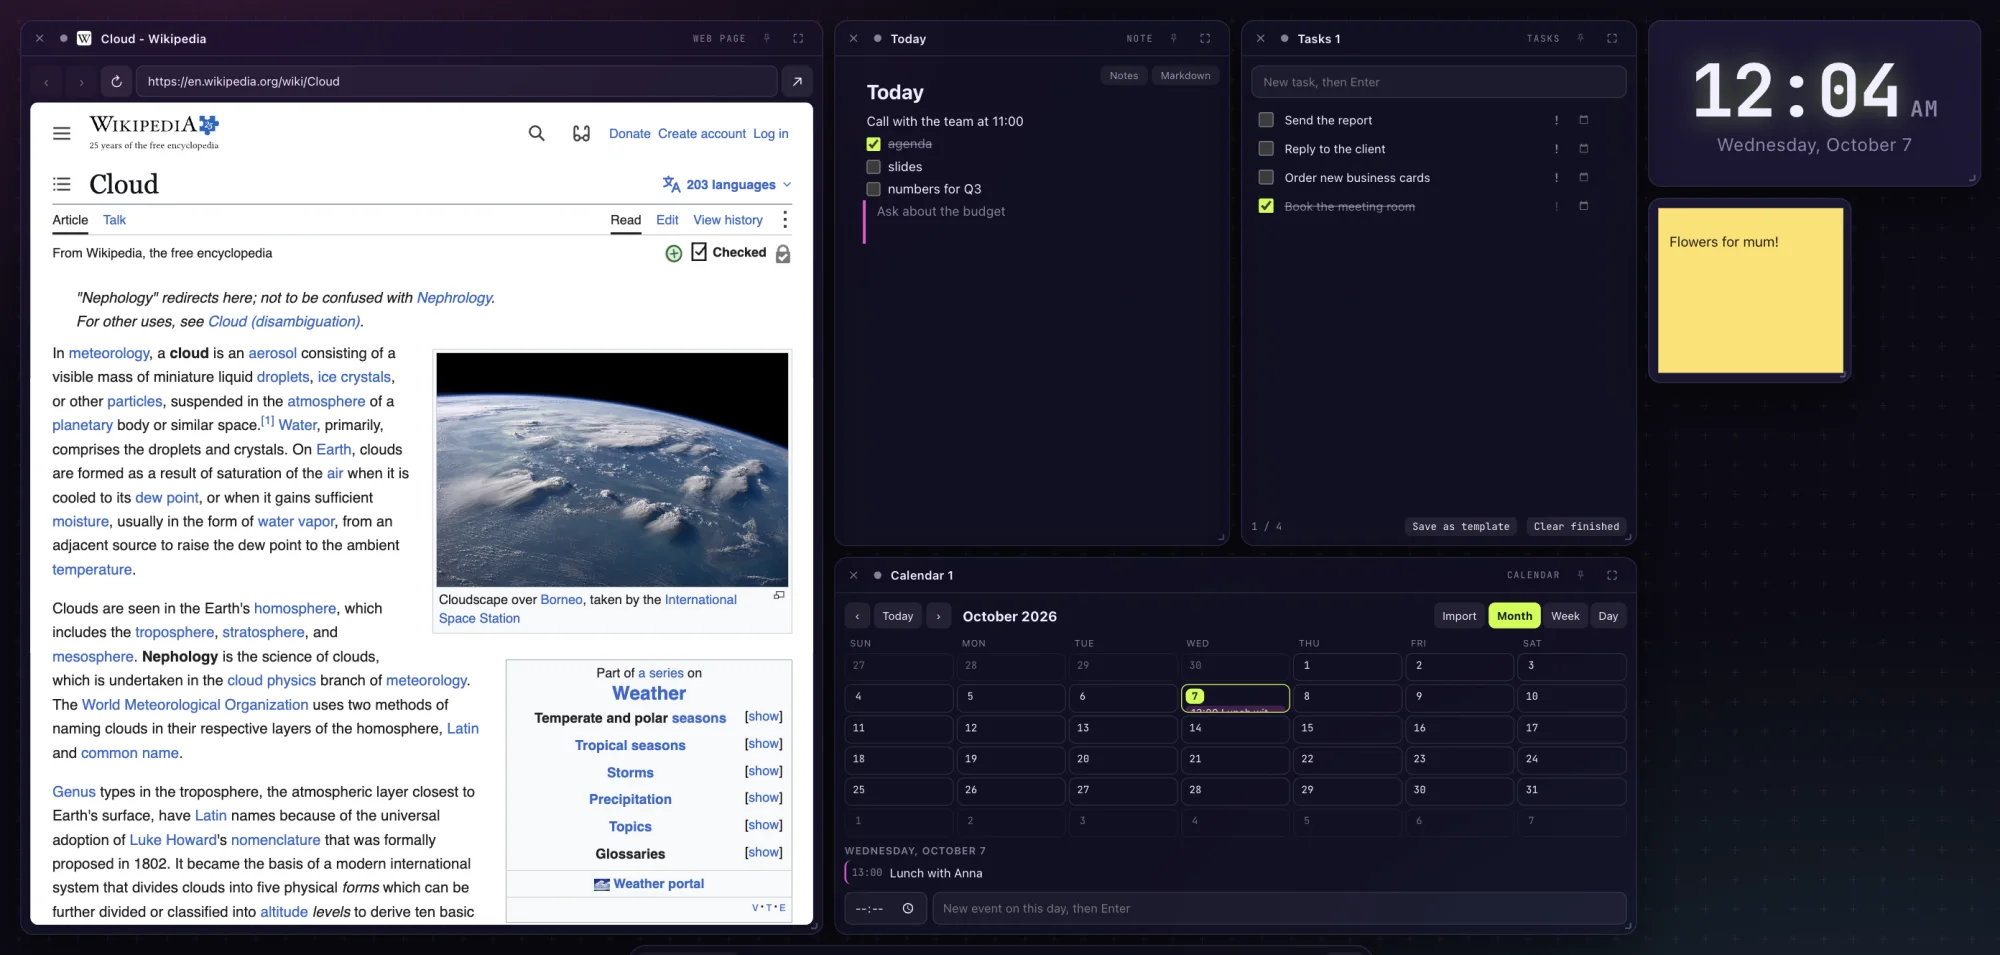
Task: Open the Wikipedia appearance glasses icon
Action: 581,133
